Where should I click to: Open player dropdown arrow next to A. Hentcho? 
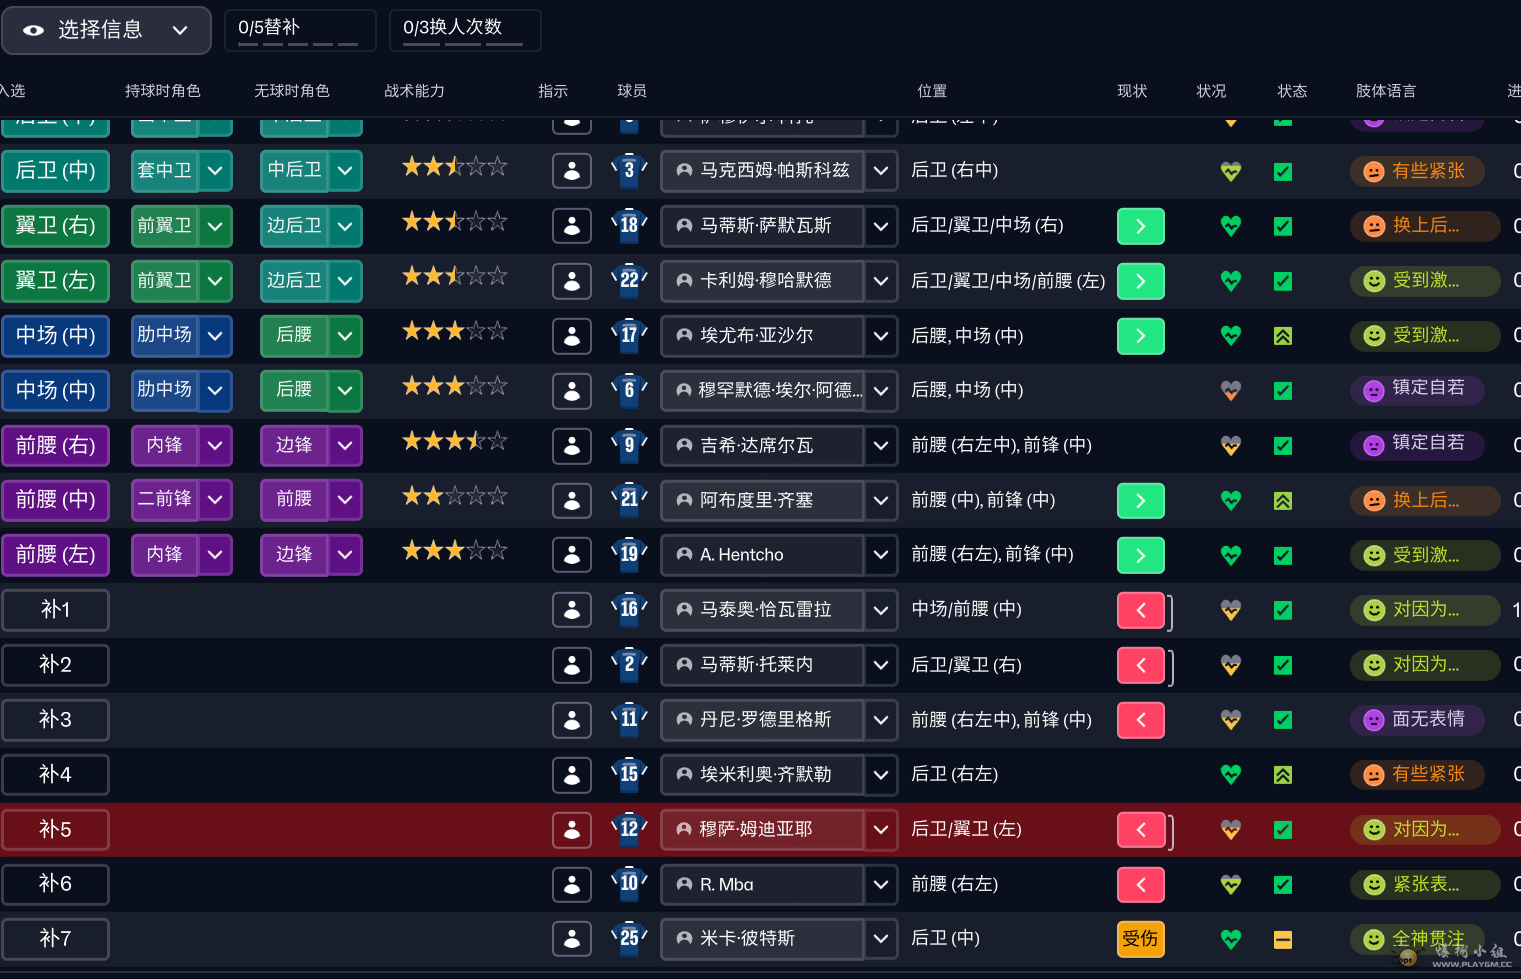(881, 555)
